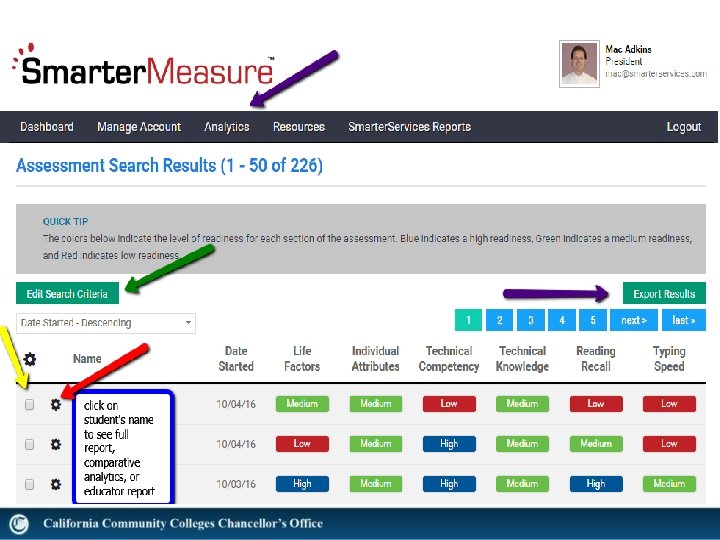Open the gear menu for the first 10/04/16 row
The image size is (720, 540).
[56, 405]
